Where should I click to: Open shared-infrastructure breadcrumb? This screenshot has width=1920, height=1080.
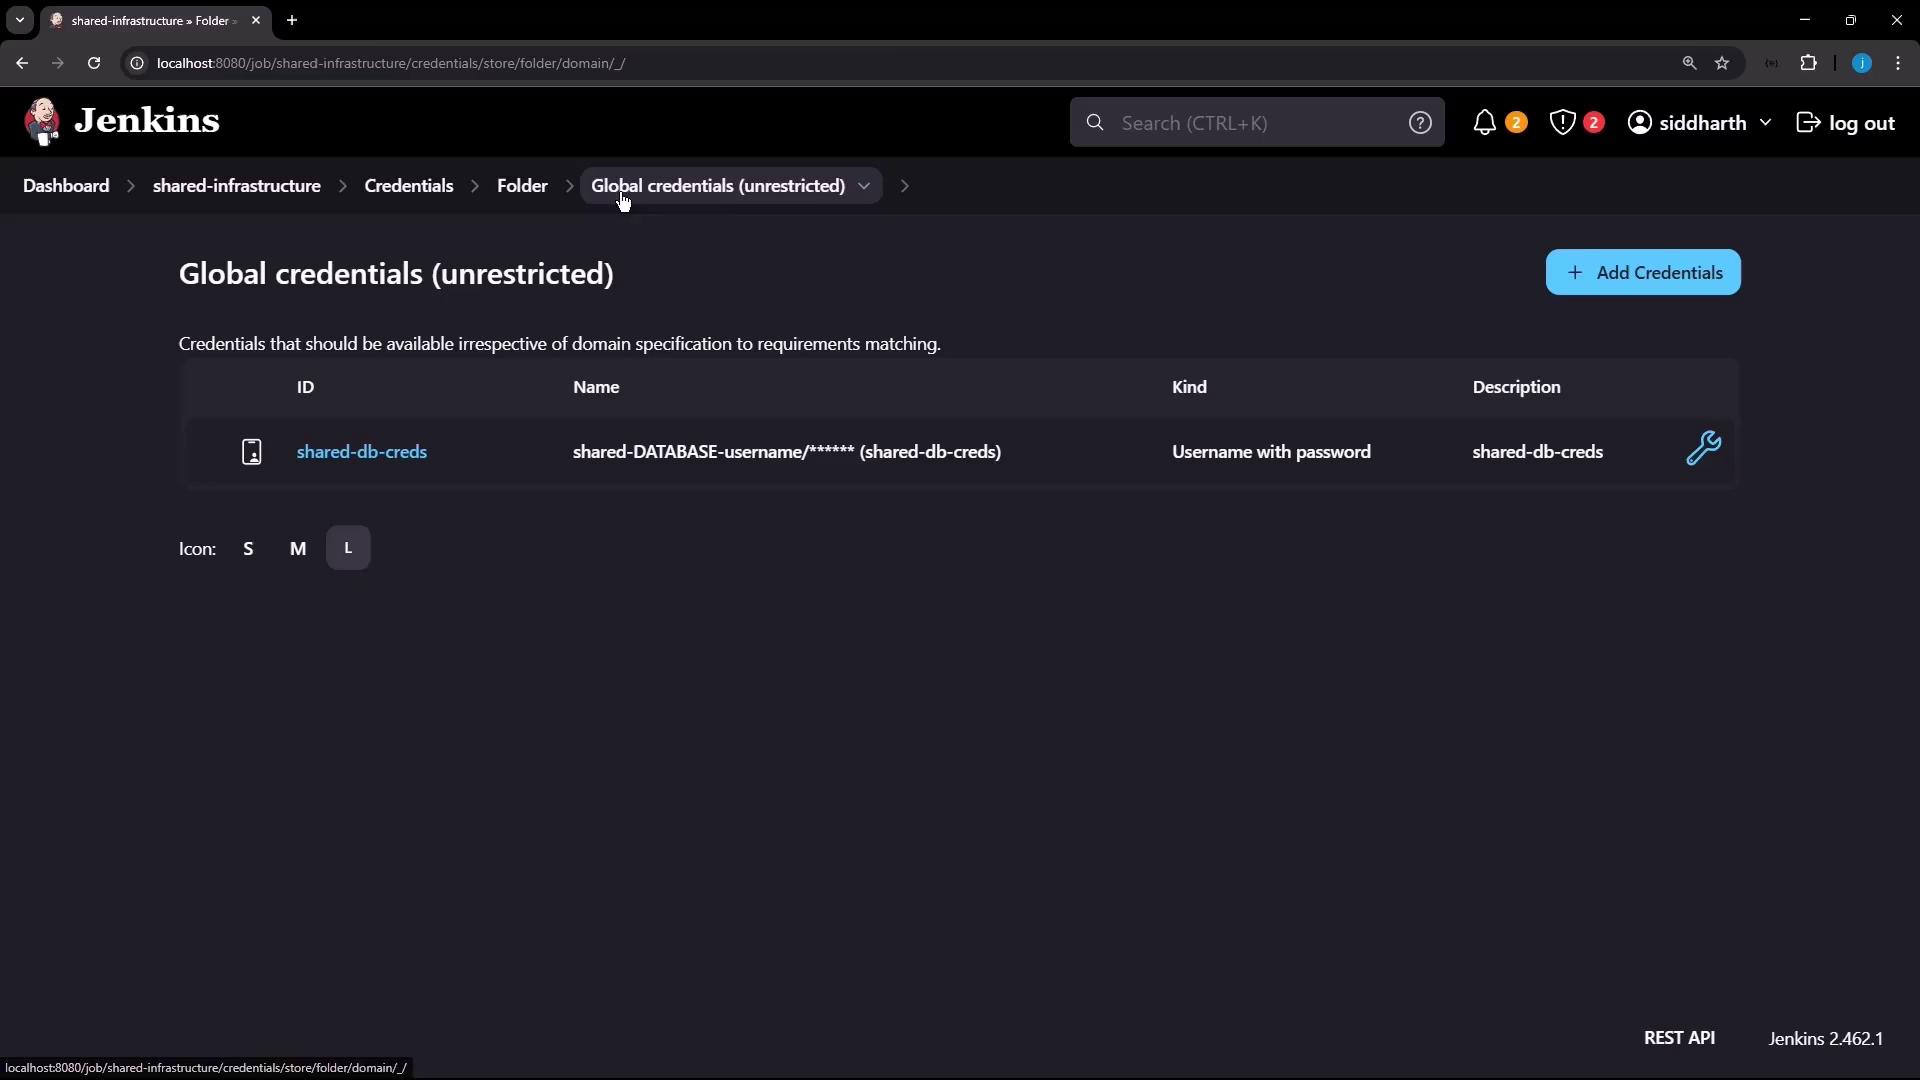pos(237,186)
